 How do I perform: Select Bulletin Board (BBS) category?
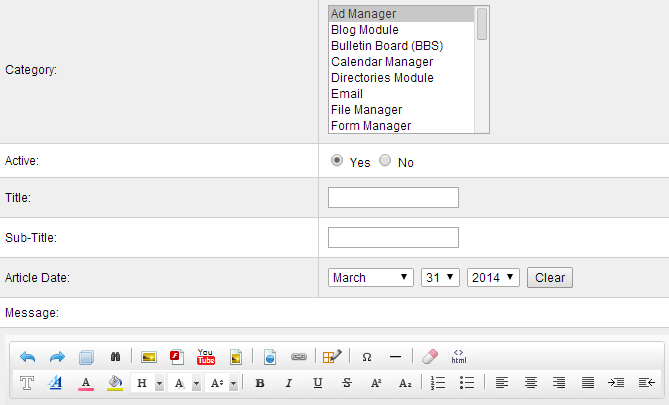click(401, 46)
